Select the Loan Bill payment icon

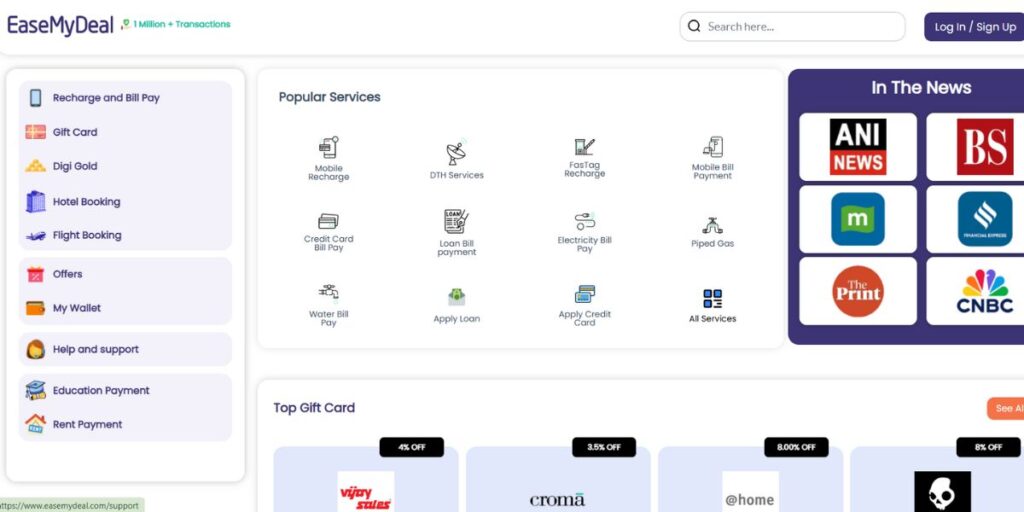pyautogui.click(x=456, y=221)
